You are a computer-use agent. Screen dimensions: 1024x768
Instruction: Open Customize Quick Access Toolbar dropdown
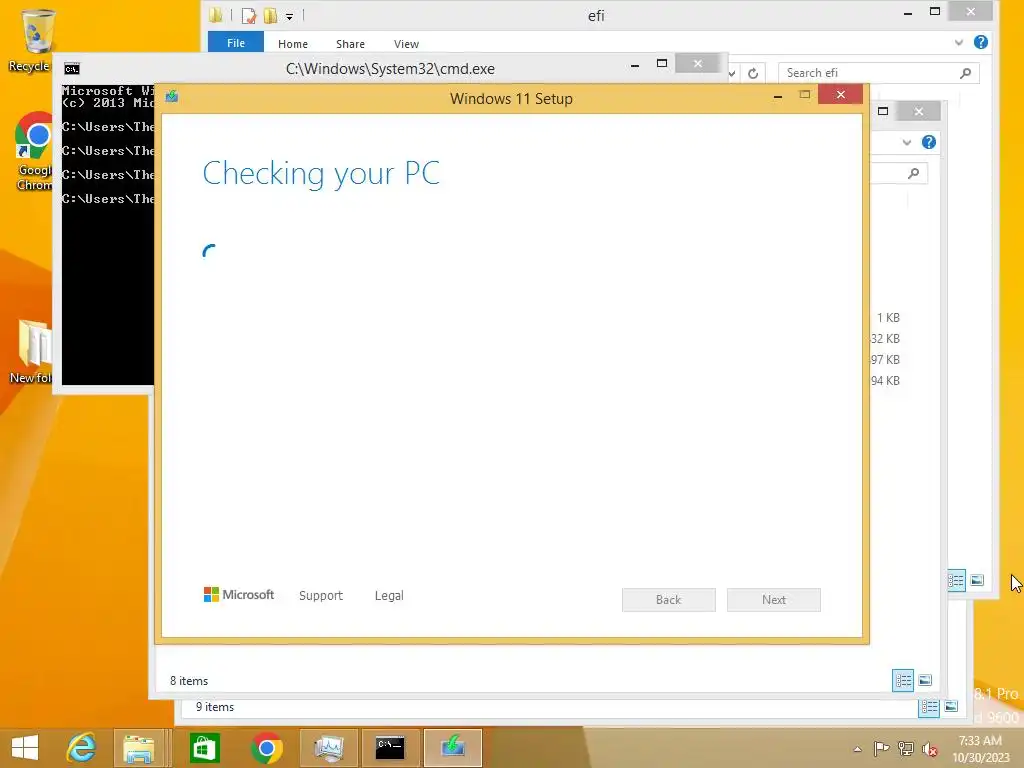pyautogui.click(x=289, y=16)
